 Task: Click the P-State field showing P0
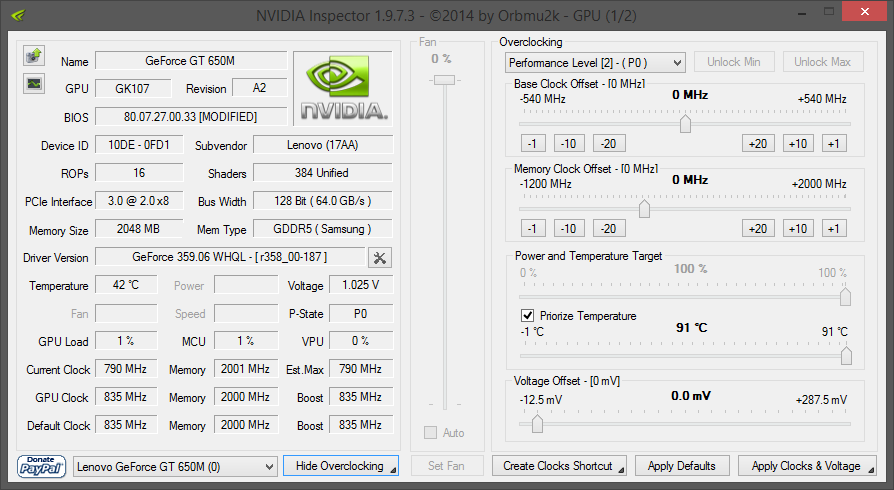(x=361, y=313)
